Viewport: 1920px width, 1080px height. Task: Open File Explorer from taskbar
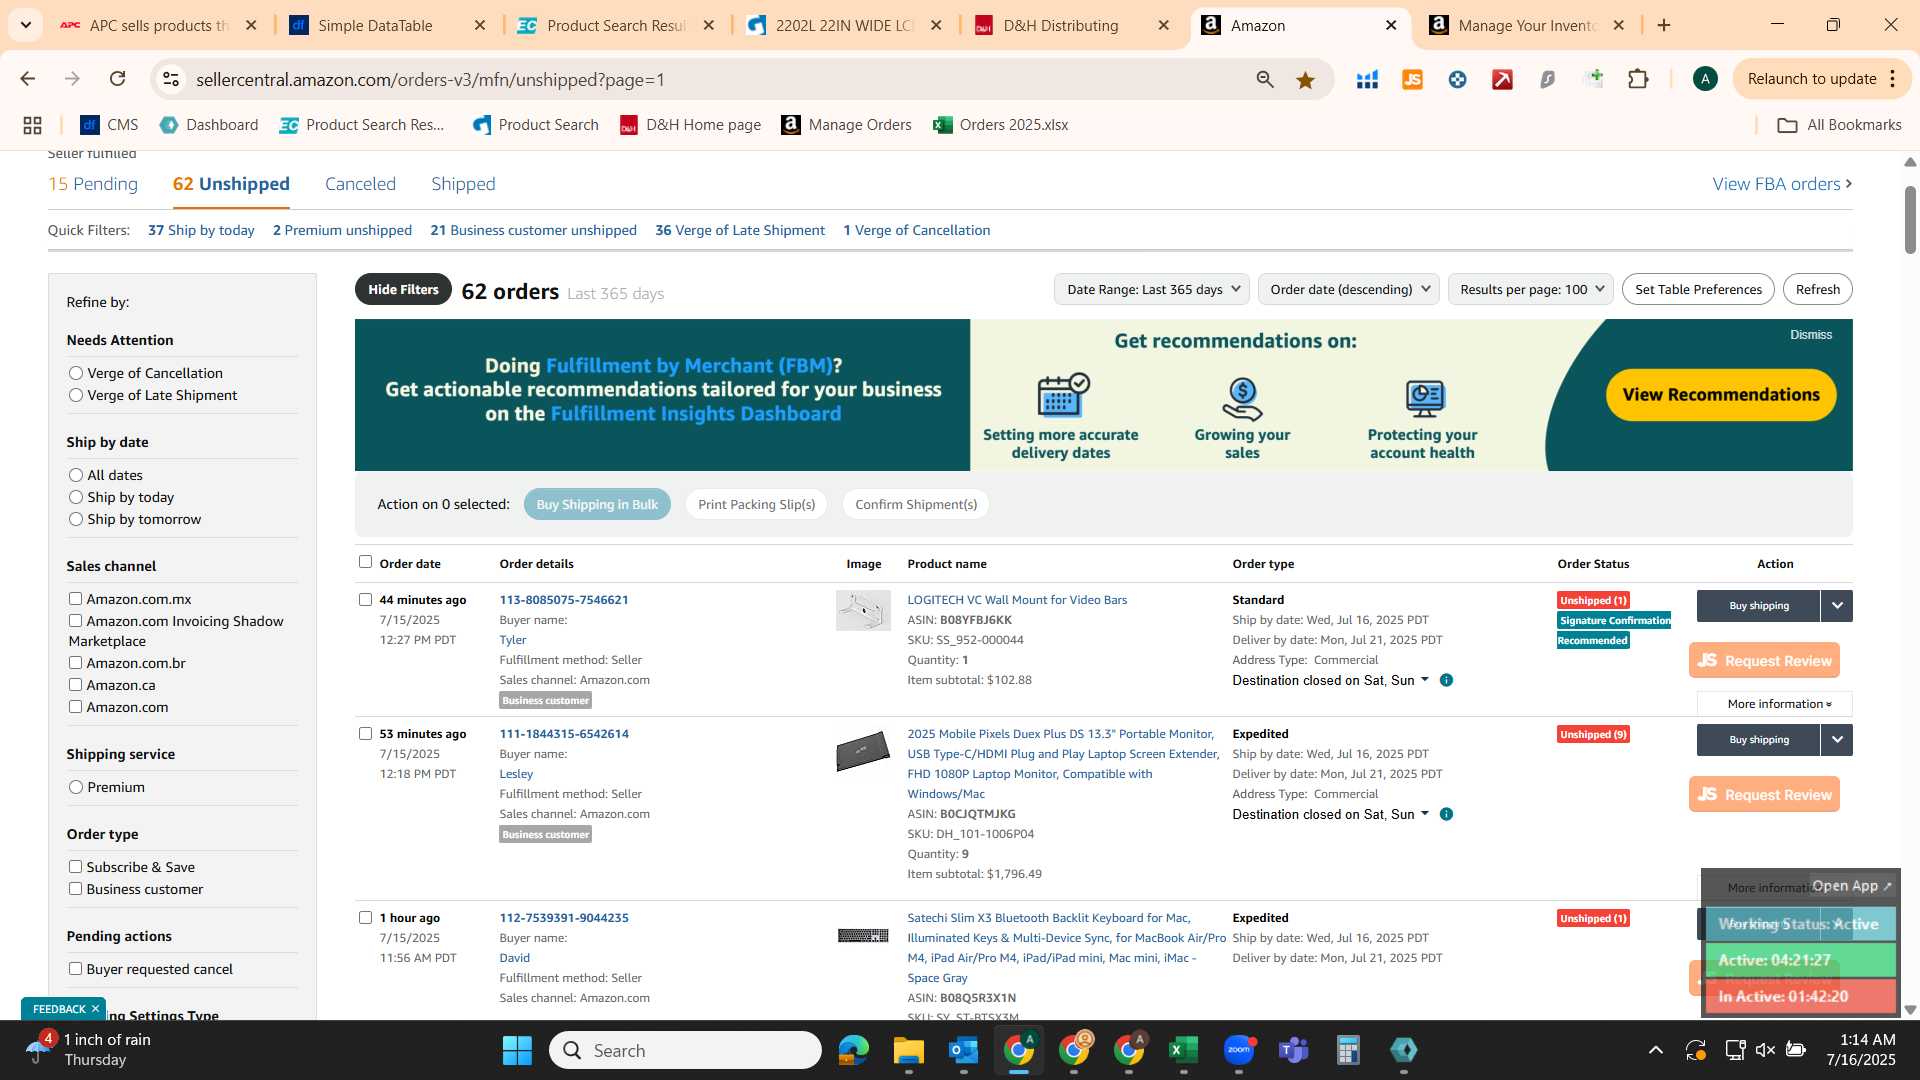pyautogui.click(x=908, y=1050)
